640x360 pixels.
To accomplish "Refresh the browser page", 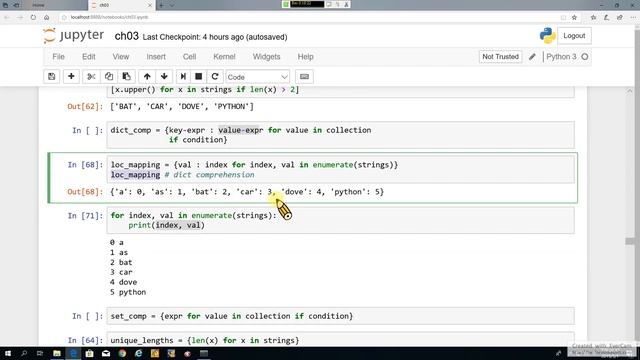I will [x=33, y=17].
